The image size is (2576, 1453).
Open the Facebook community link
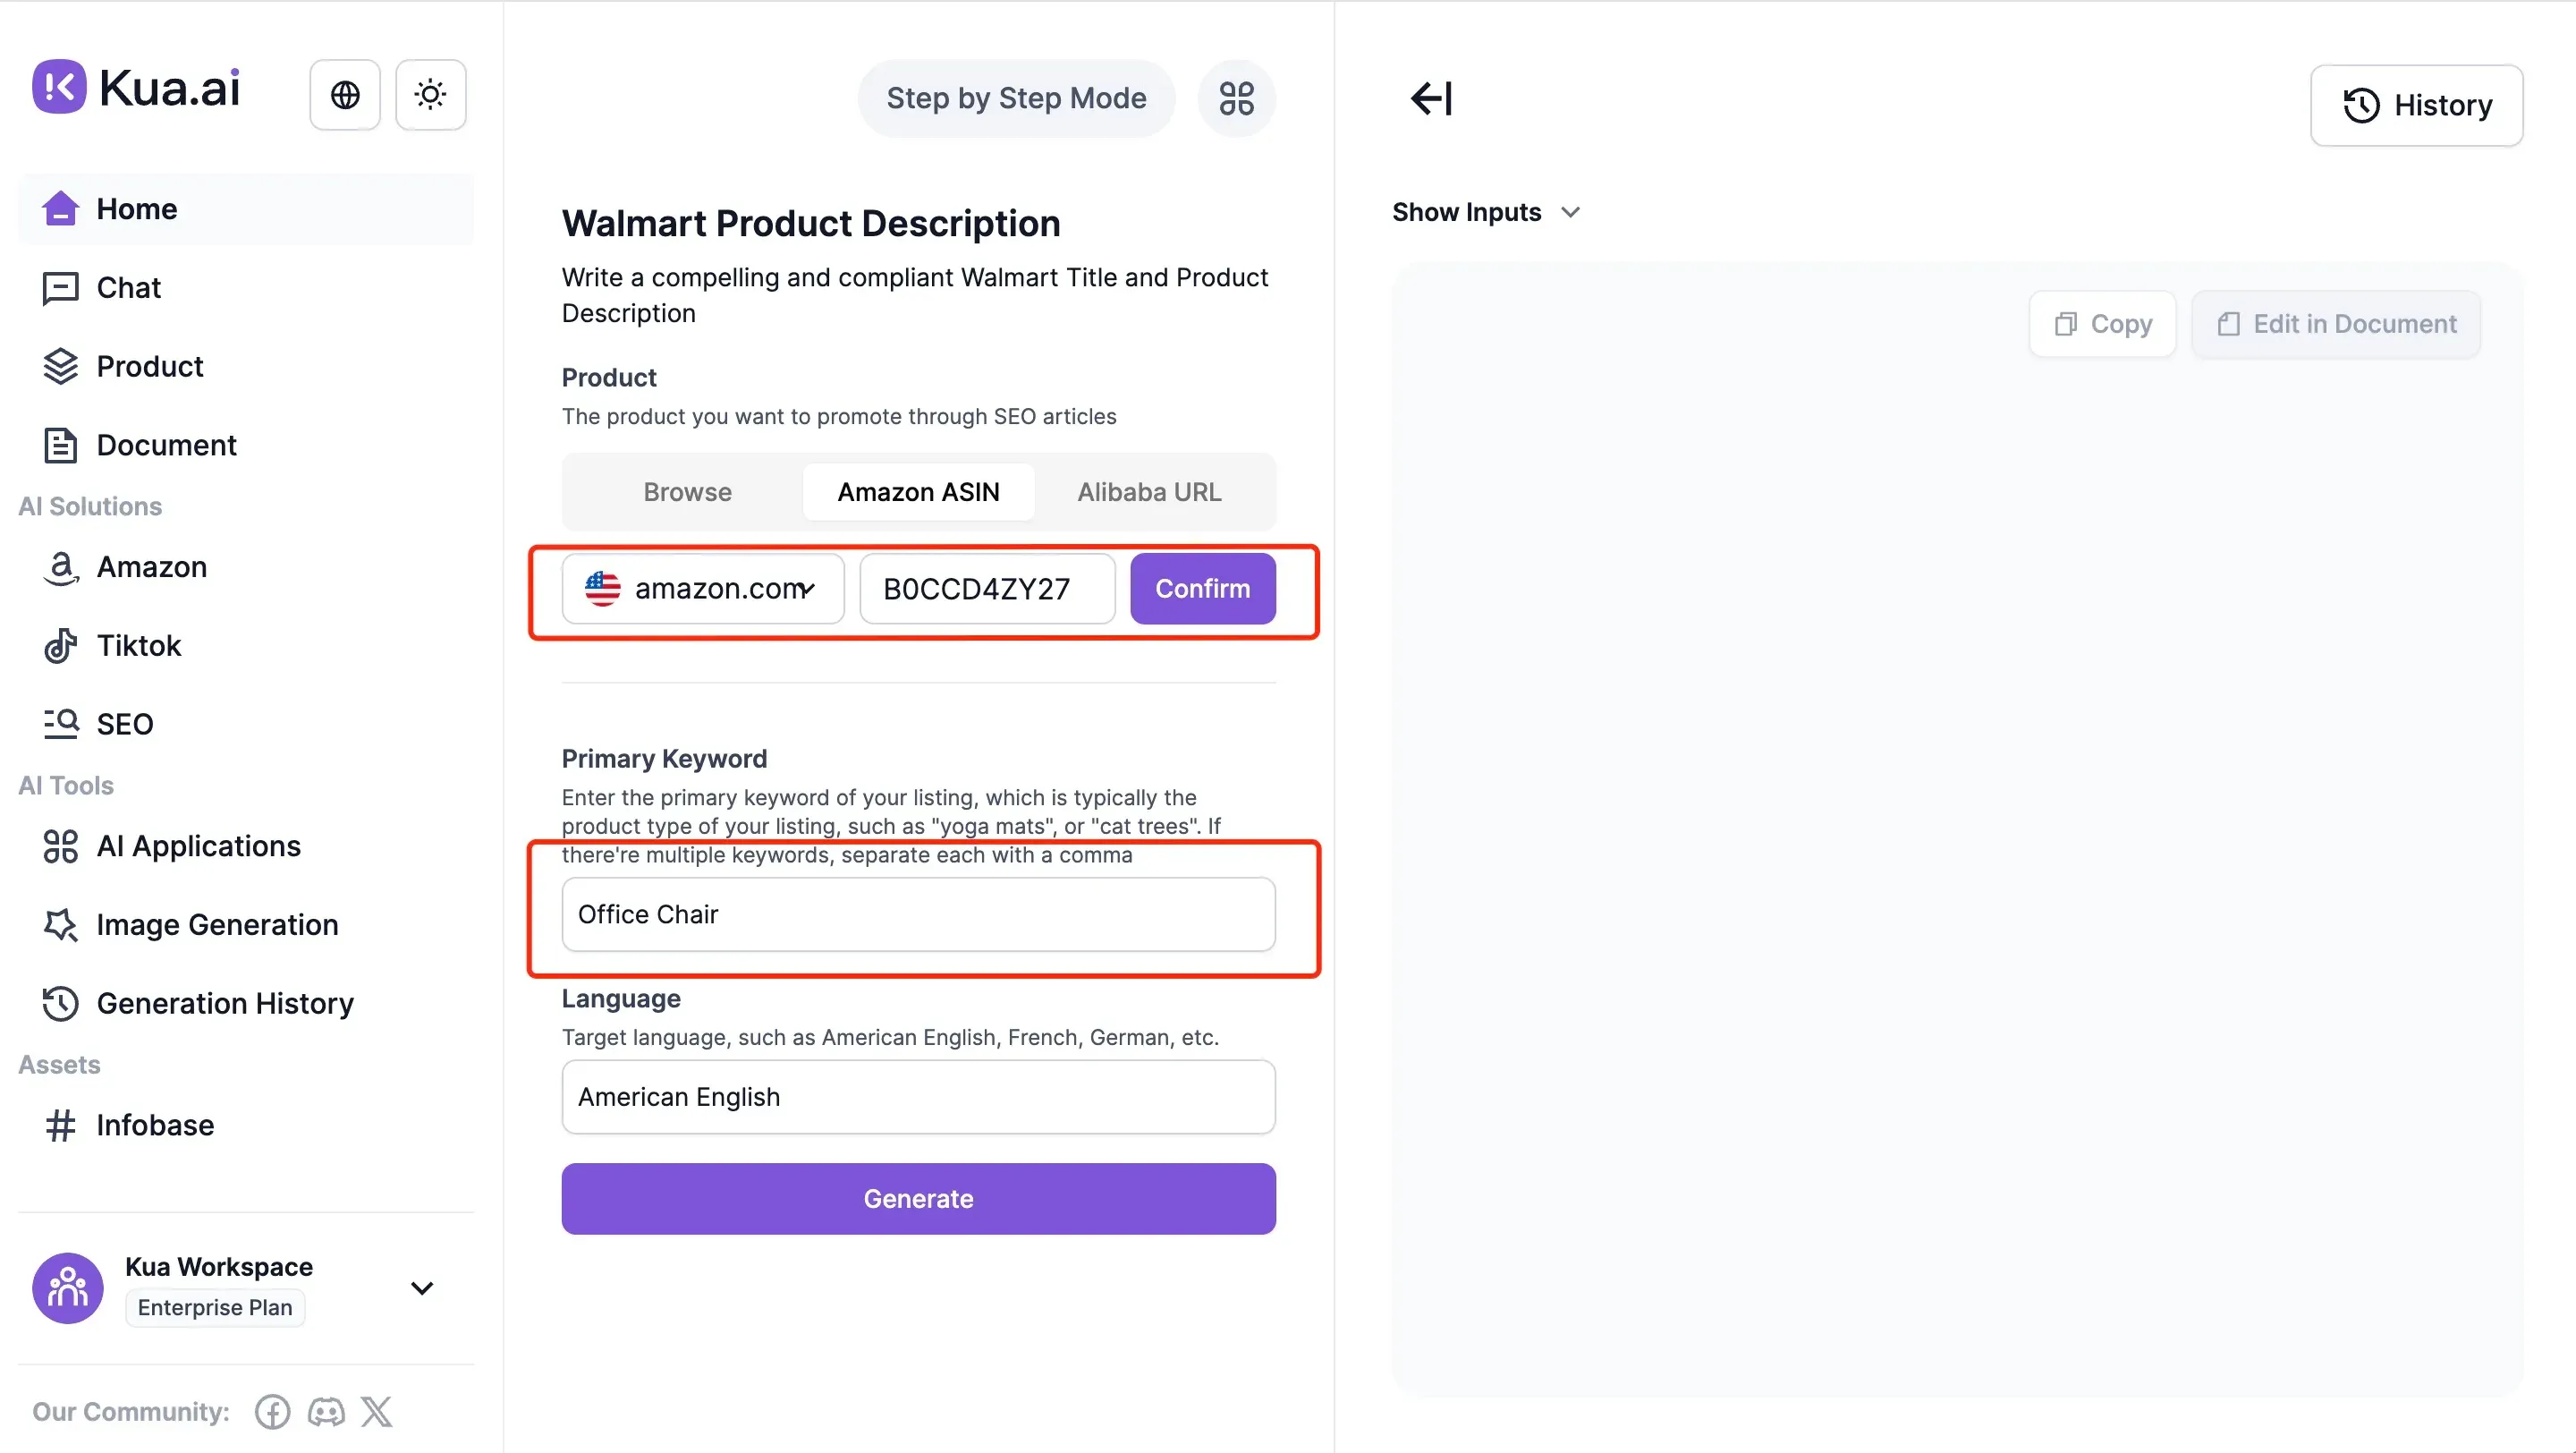(272, 1412)
